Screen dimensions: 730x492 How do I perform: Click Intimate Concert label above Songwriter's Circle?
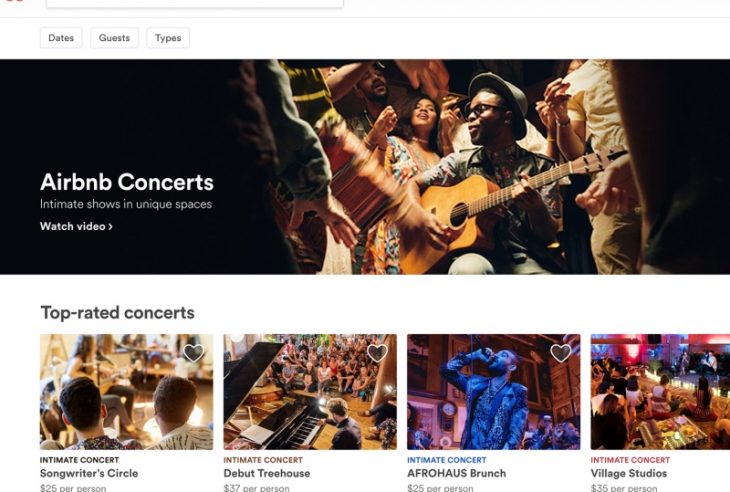[x=79, y=460]
